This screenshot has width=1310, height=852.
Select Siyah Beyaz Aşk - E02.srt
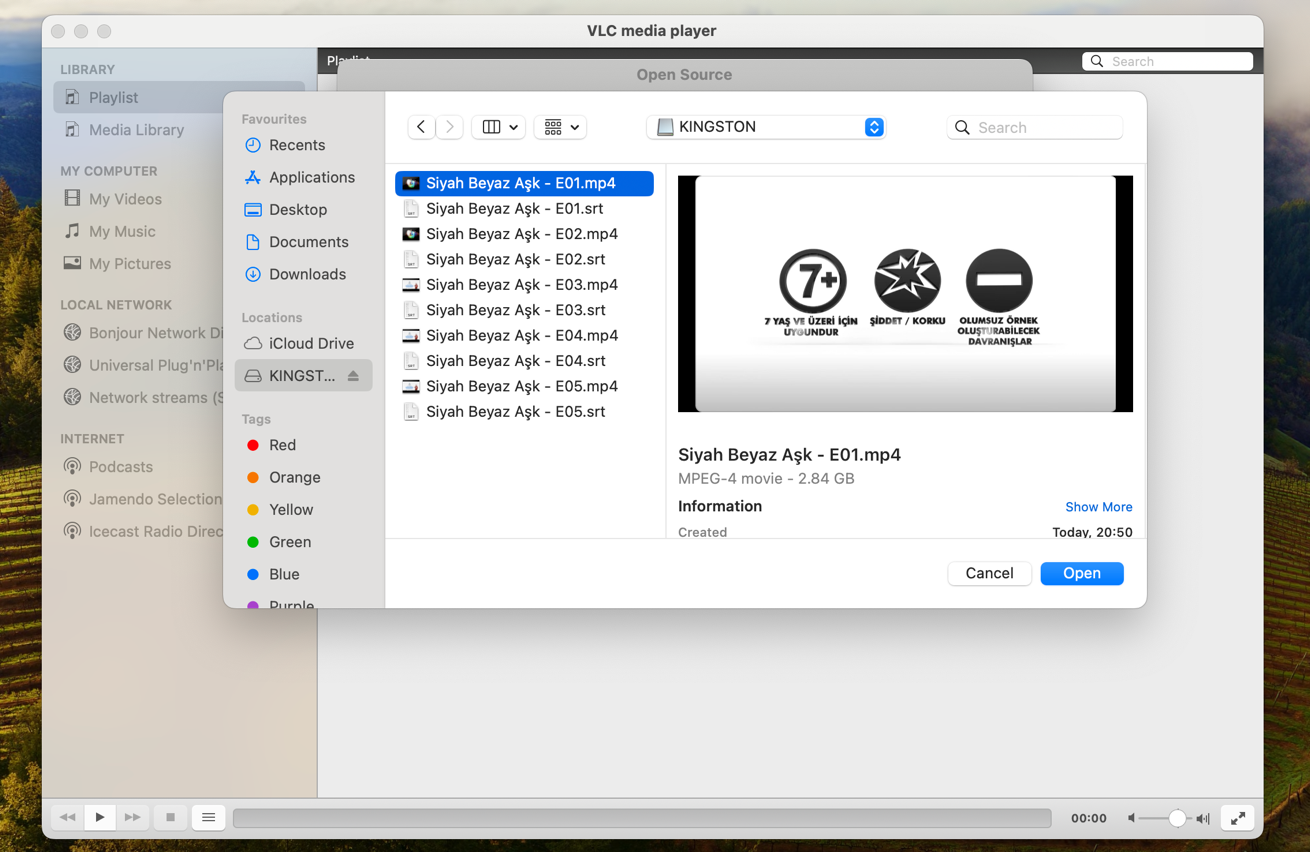tap(524, 259)
